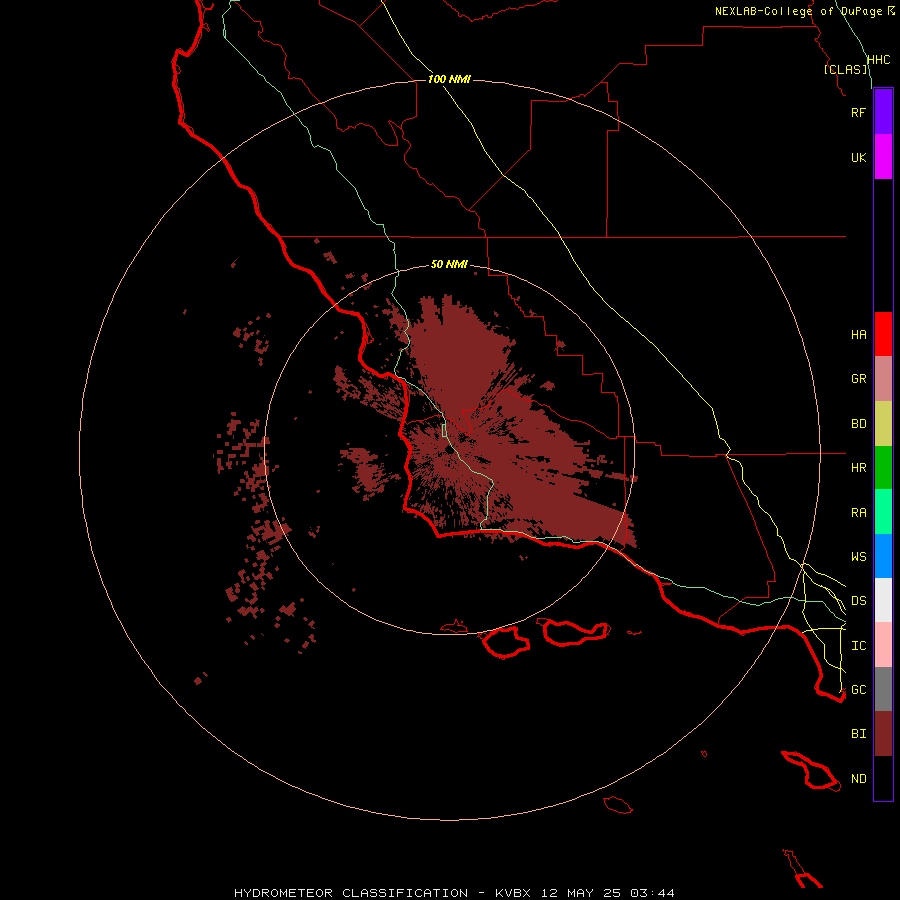Click the 'WS' legend label
Viewport: 900px width, 900px height.
(x=859, y=557)
